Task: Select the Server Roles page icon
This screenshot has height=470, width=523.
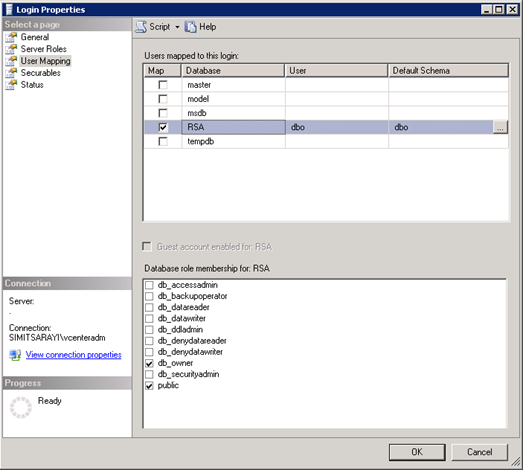Action: 11,49
